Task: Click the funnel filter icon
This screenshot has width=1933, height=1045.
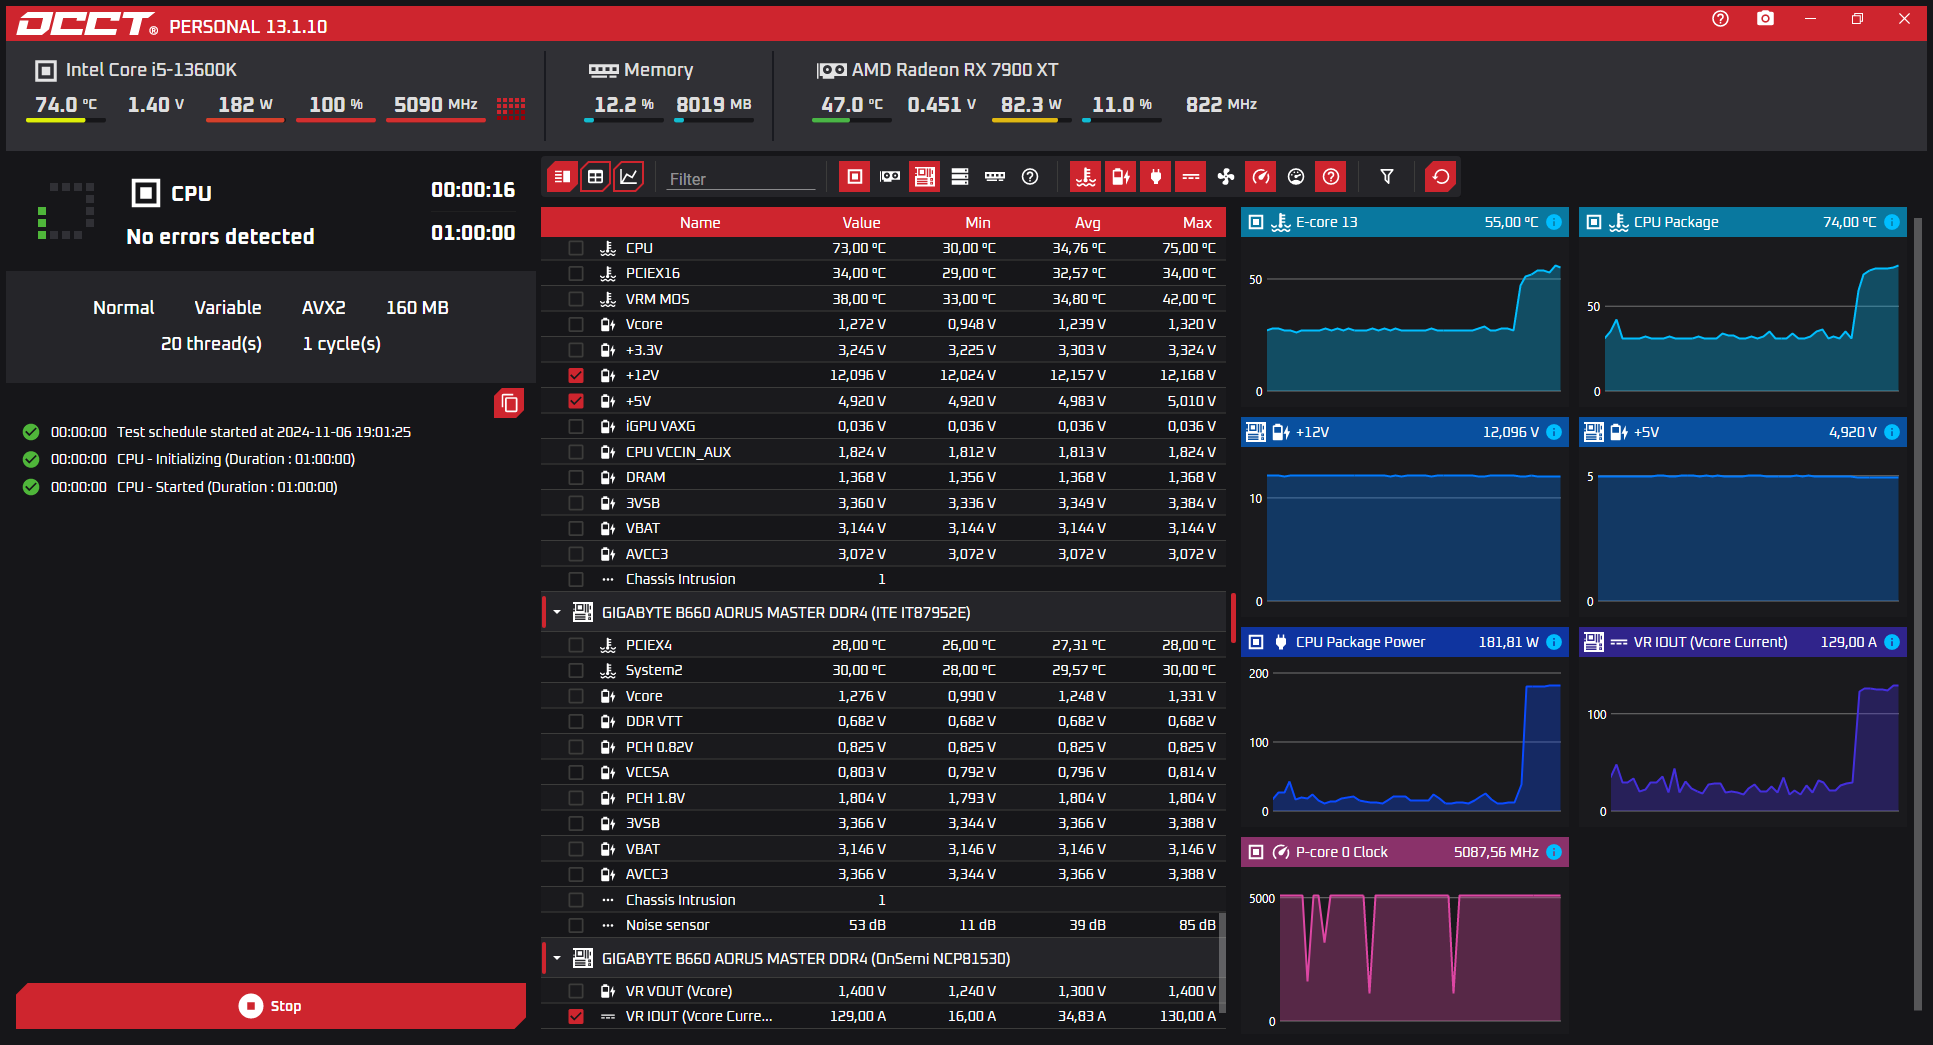Action: (1387, 177)
